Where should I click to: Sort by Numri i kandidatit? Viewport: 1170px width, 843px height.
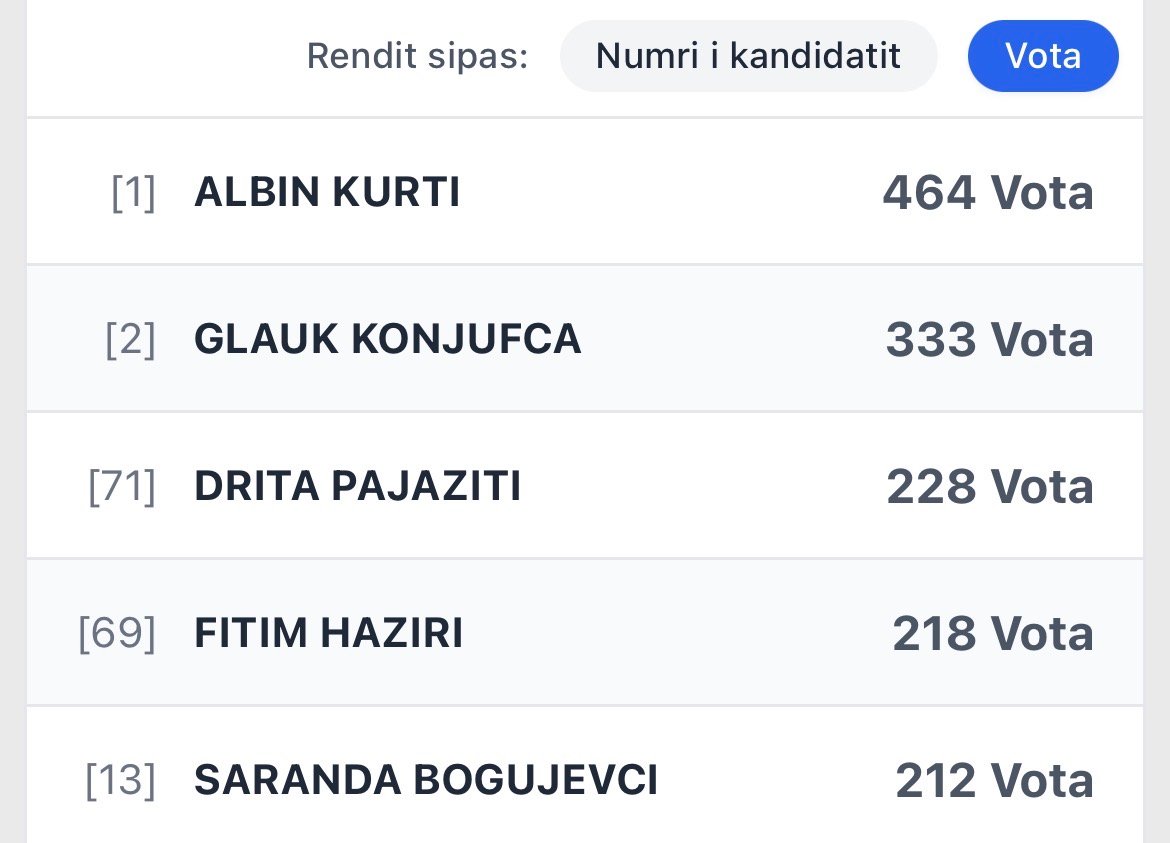[748, 56]
